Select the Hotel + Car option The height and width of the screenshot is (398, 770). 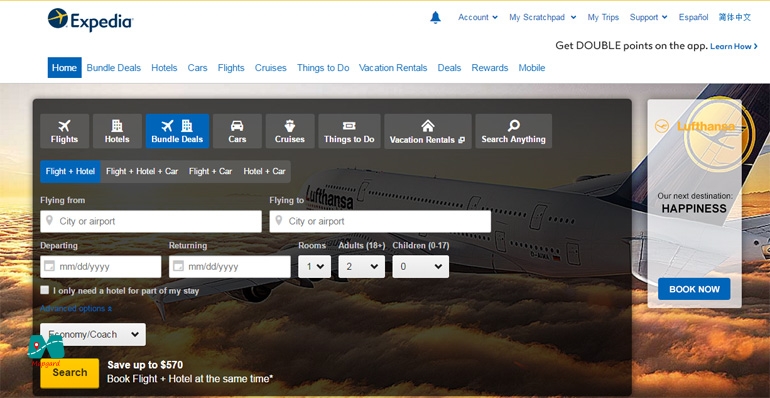(x=264, y=171)
